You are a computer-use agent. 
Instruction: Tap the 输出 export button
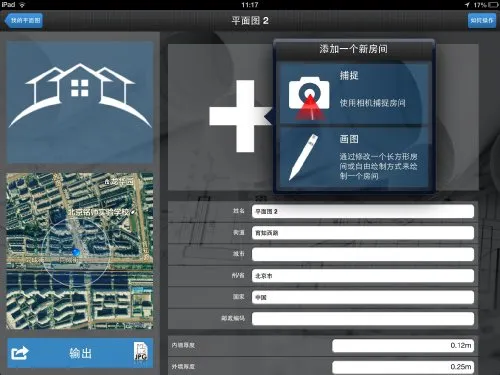(80, 353)
